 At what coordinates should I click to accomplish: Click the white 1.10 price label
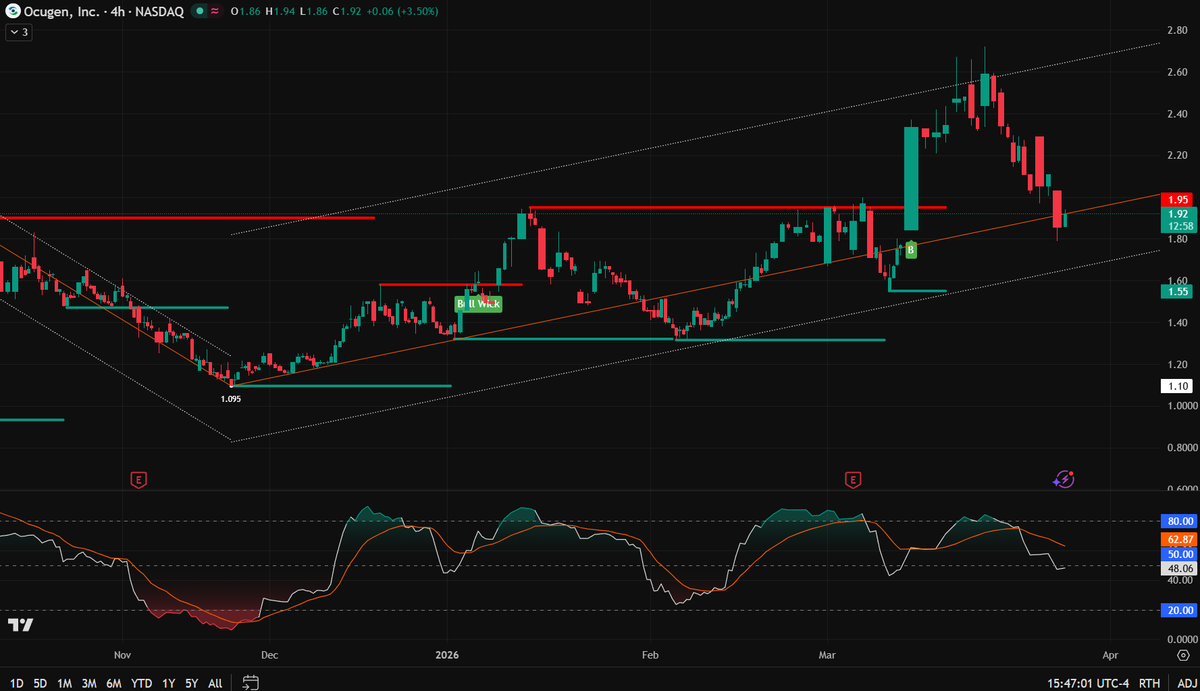[x=1178, y=385]
